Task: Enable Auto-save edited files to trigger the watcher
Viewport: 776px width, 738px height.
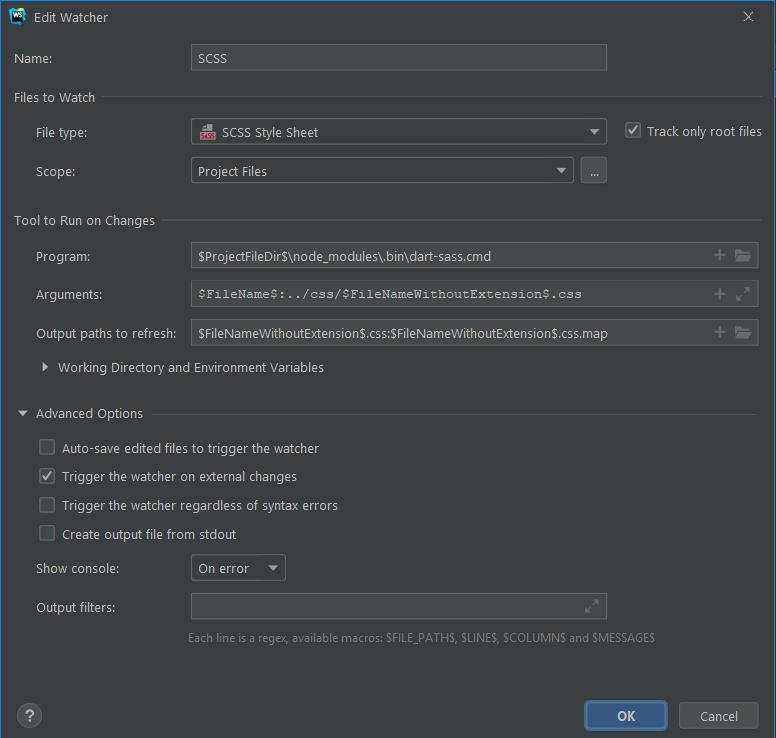Action: point(47,448)
